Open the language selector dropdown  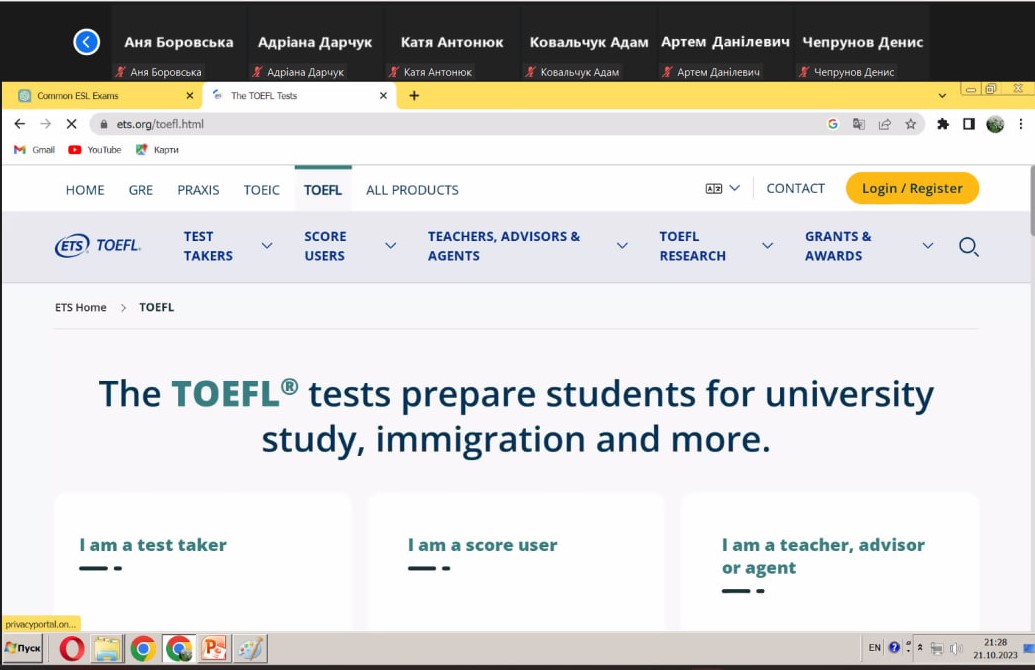[x=722, y=188]
